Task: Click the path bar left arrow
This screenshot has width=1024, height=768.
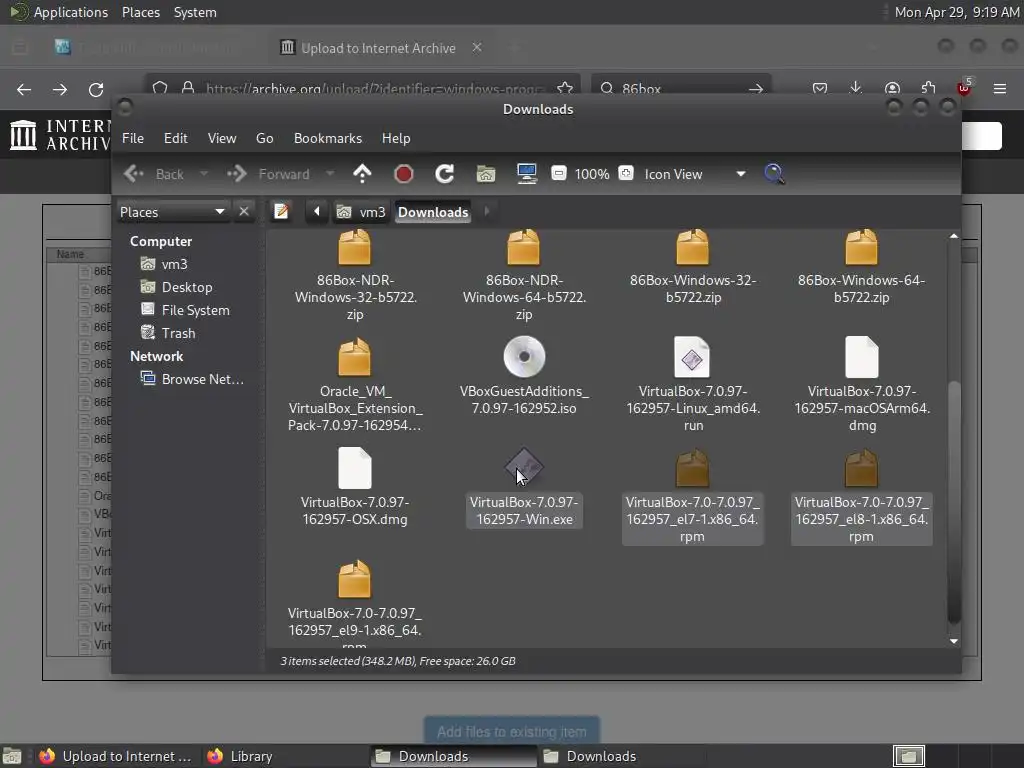Action: pos(317,212)
